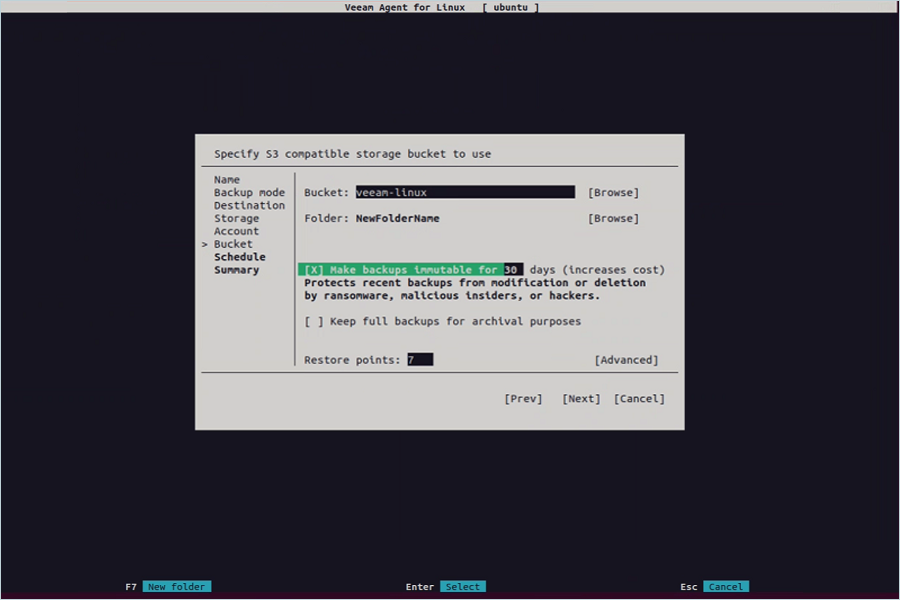The height and width of the screenshot is (600, 900).
Task: Select the Name step in the wizard
Action: [x=227, y=180]
